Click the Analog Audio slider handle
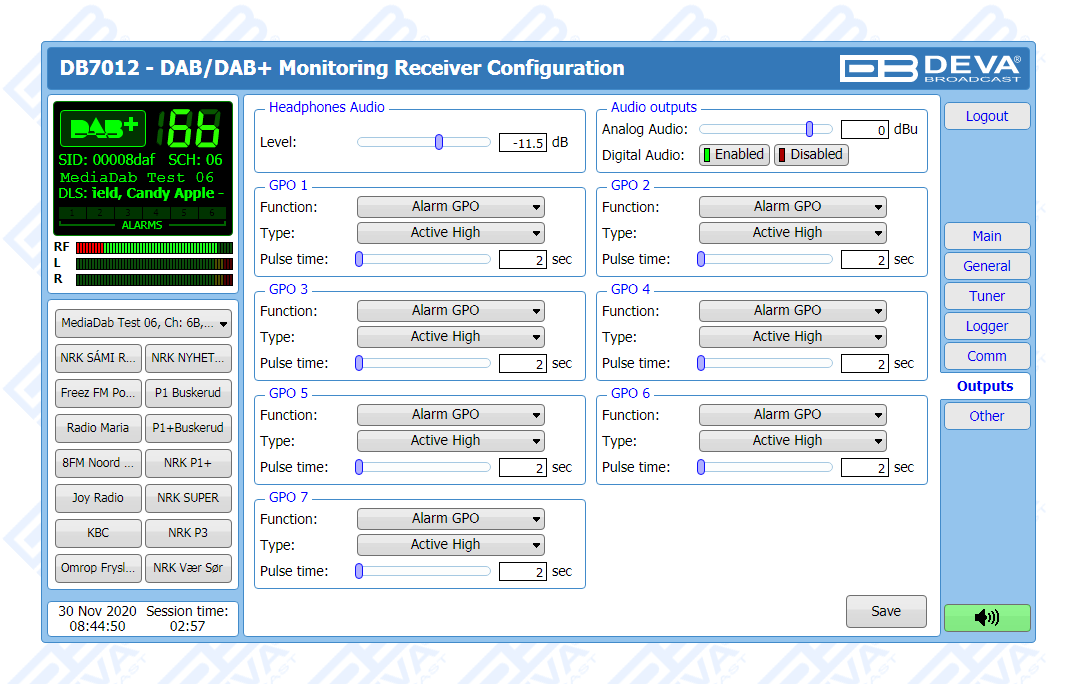Image resolution: width=1077 pixels, height=684 pixels. point(810,129)
